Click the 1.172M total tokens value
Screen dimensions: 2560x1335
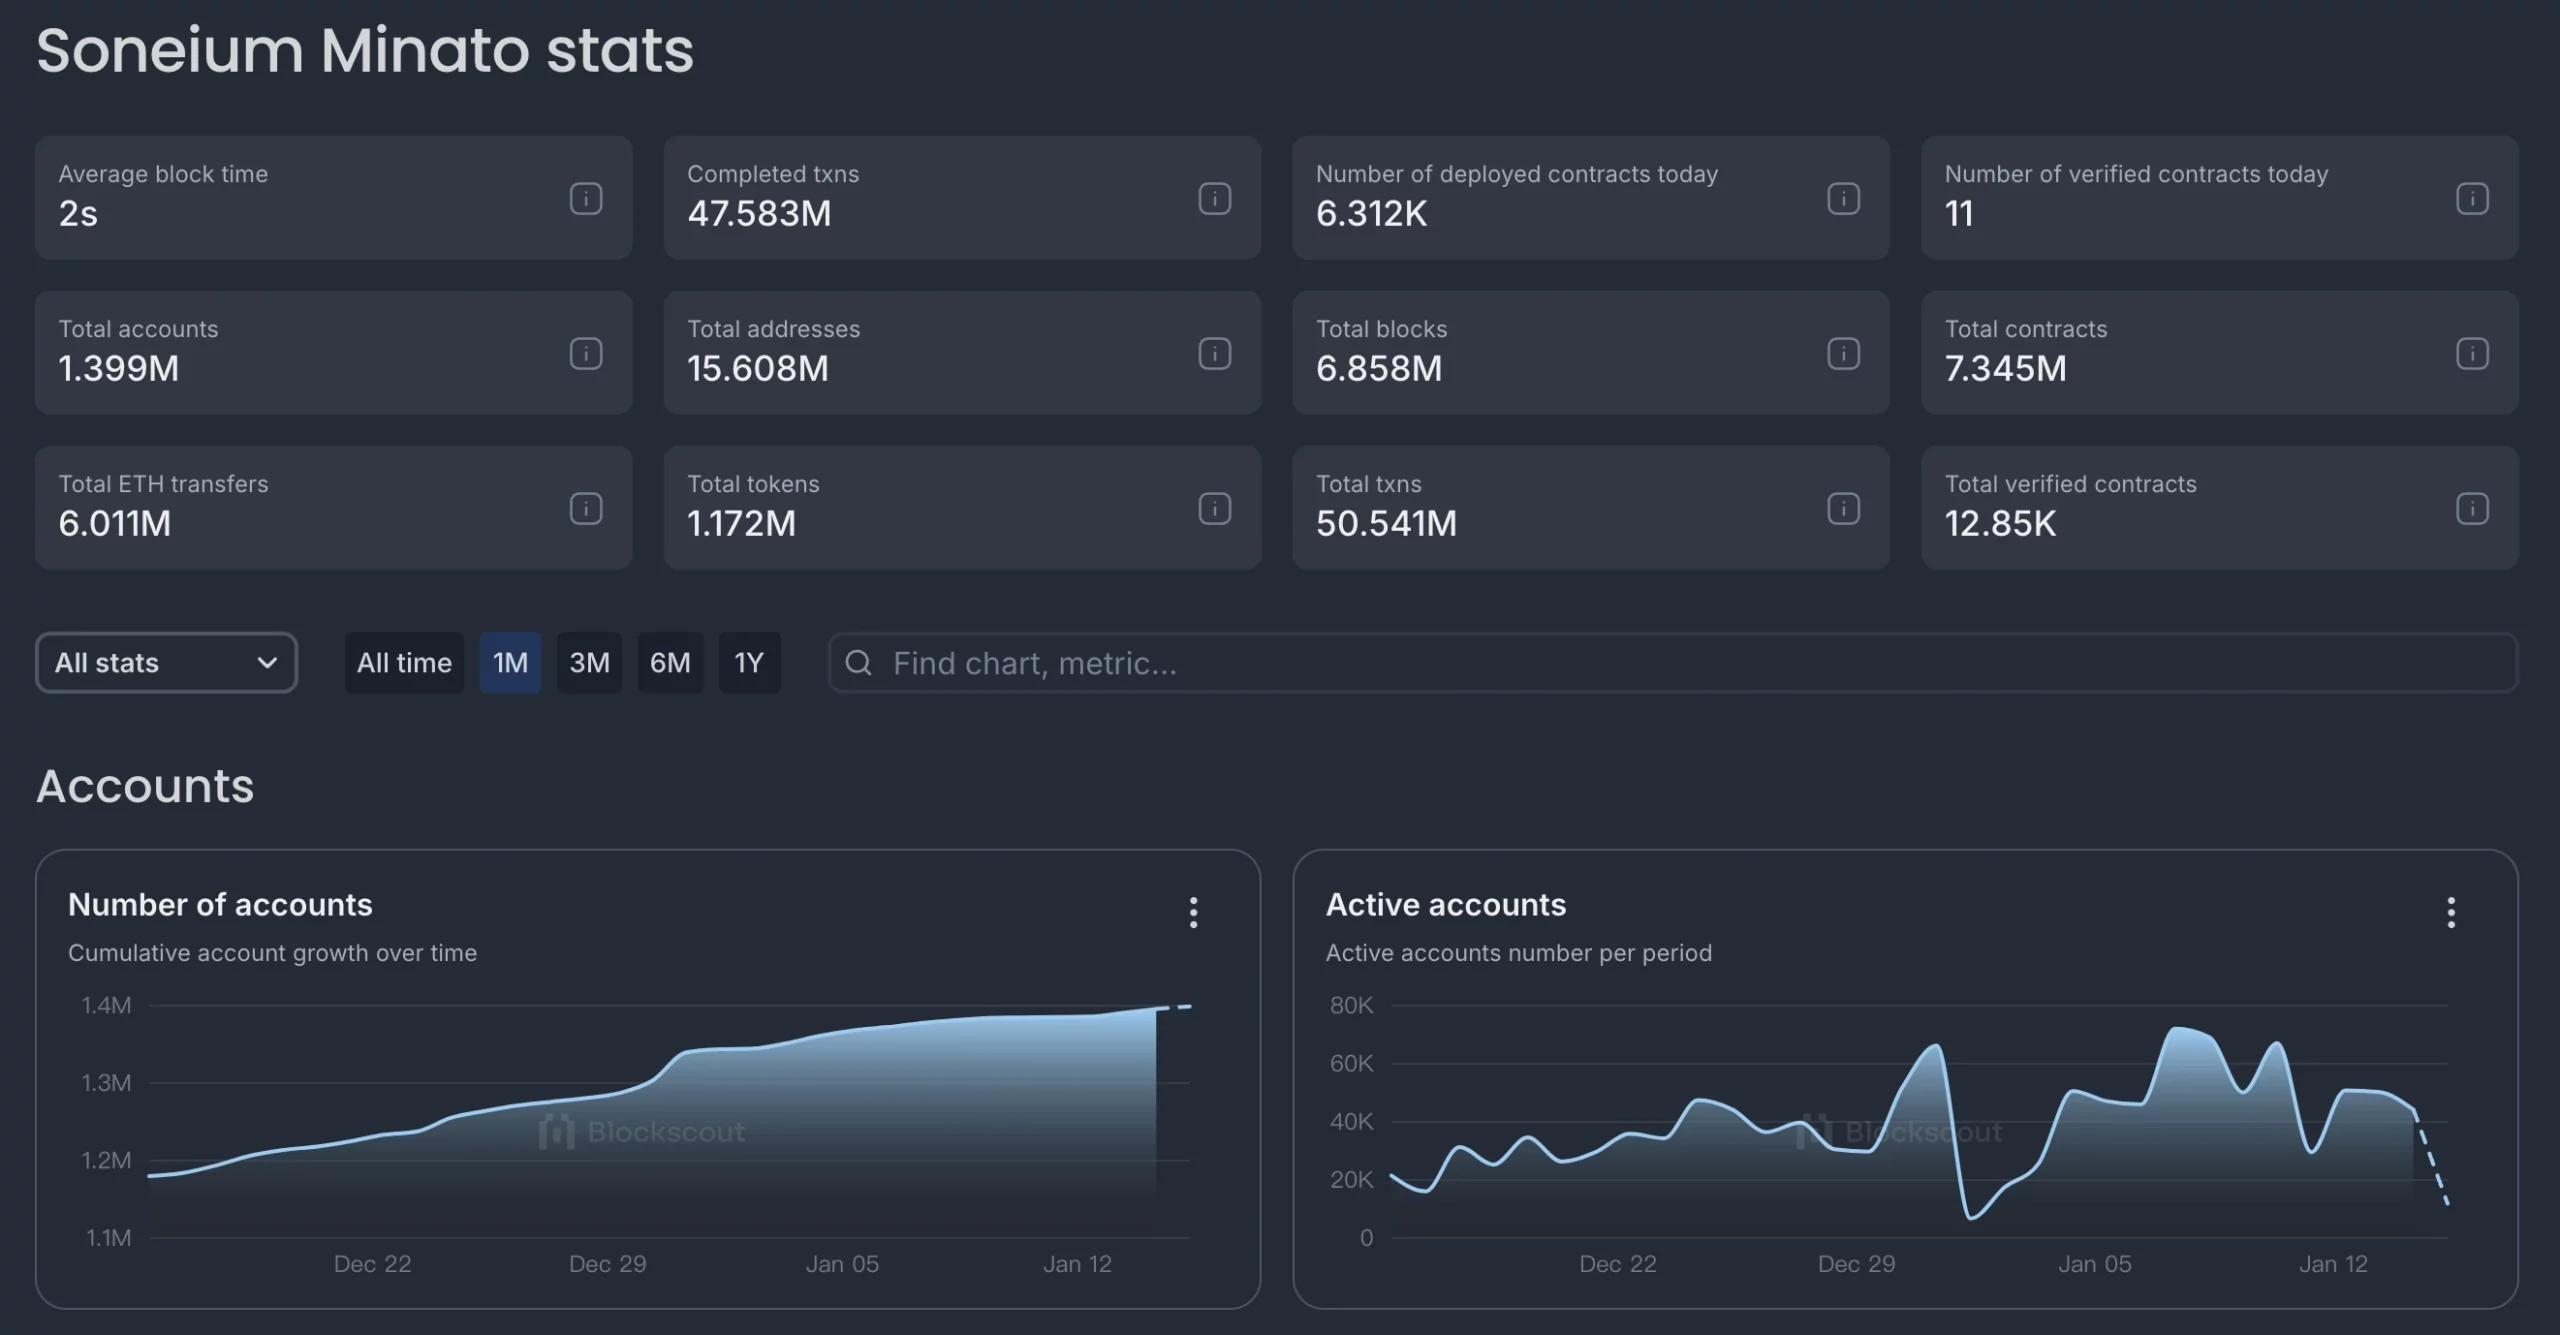(741, 524)
